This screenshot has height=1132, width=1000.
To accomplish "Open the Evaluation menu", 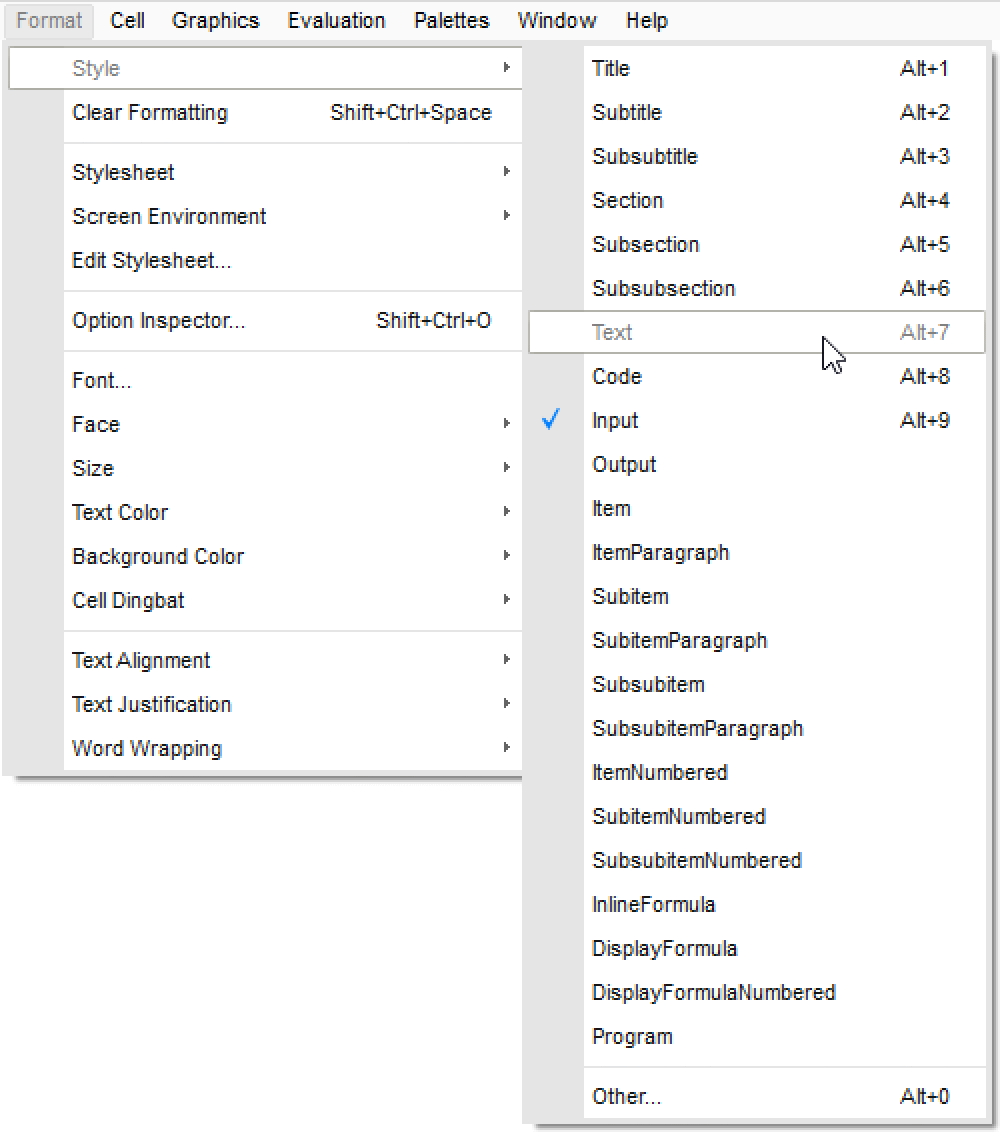I will tap(336, 20).
